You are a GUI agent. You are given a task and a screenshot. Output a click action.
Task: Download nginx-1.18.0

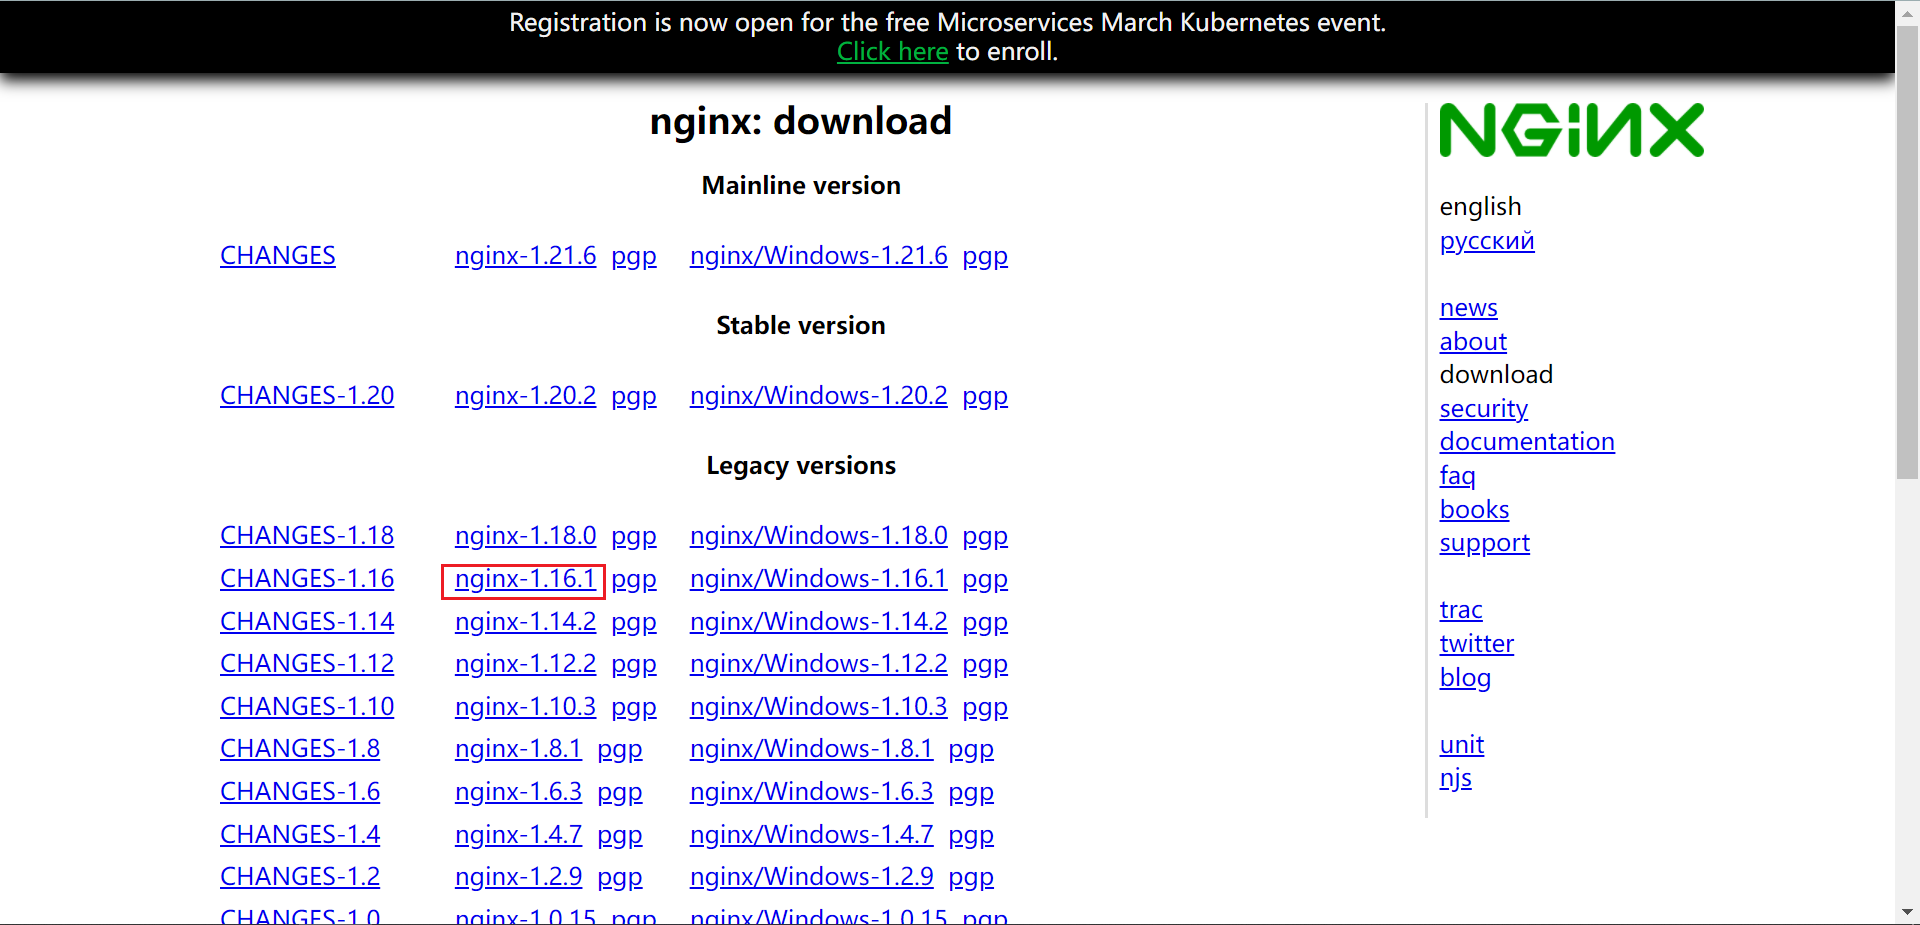coord(525,535)
